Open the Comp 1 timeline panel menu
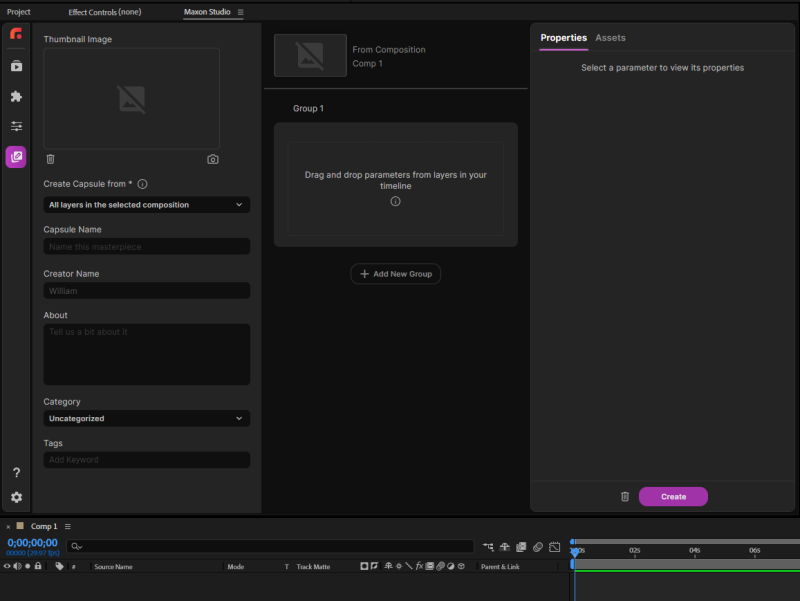This screenshot has height=601, width=800. click(67, 525)
